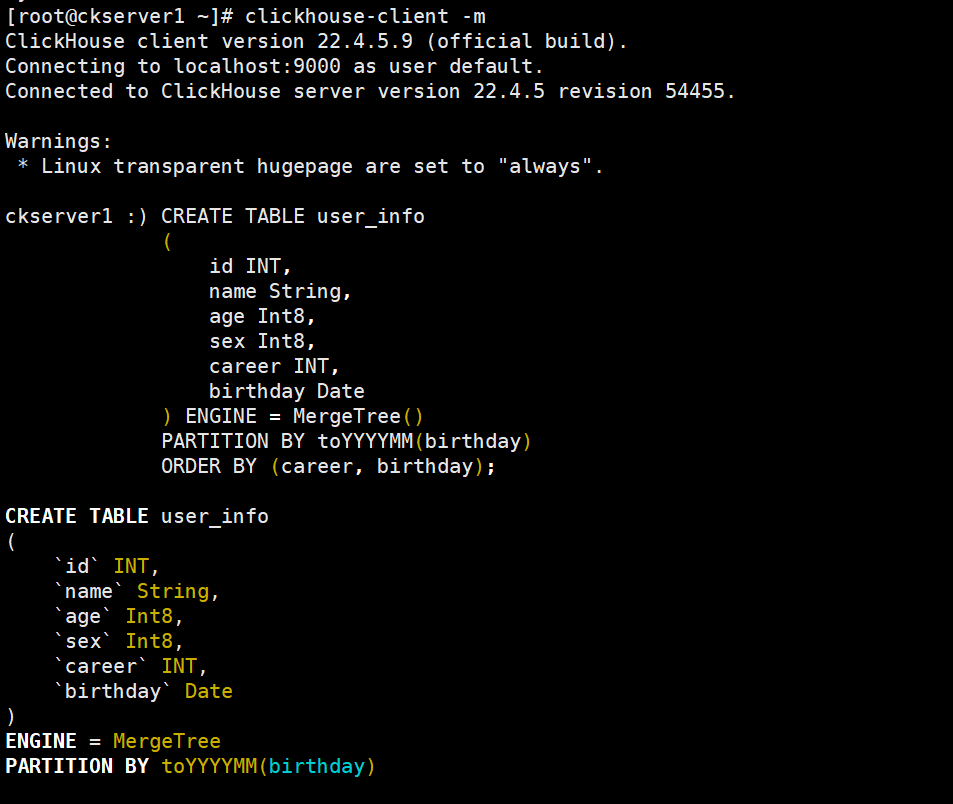953x804 pixels.
Task: Click the yellow "MergeTree" in the echoed ENGINE line
Action: point(166,741)
